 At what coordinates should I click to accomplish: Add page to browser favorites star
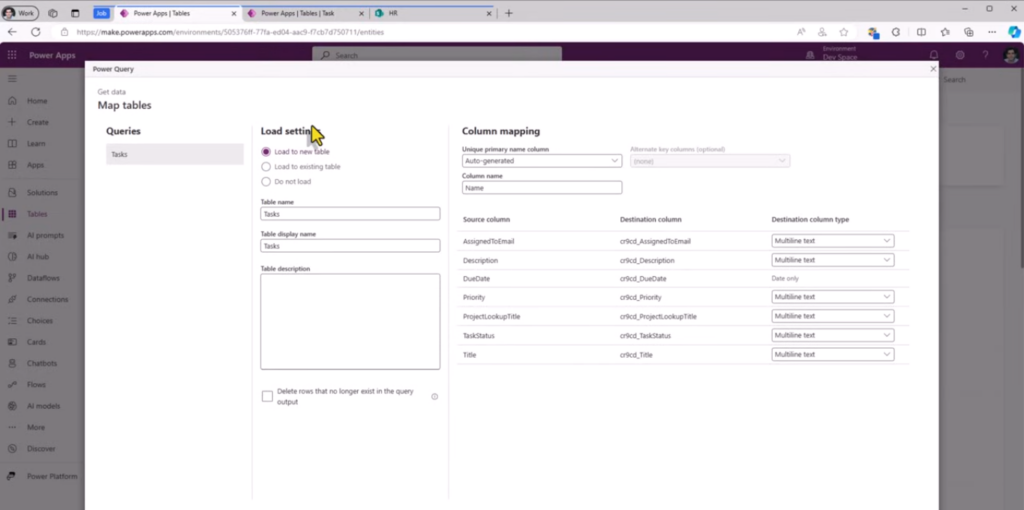tap(844, 32)
